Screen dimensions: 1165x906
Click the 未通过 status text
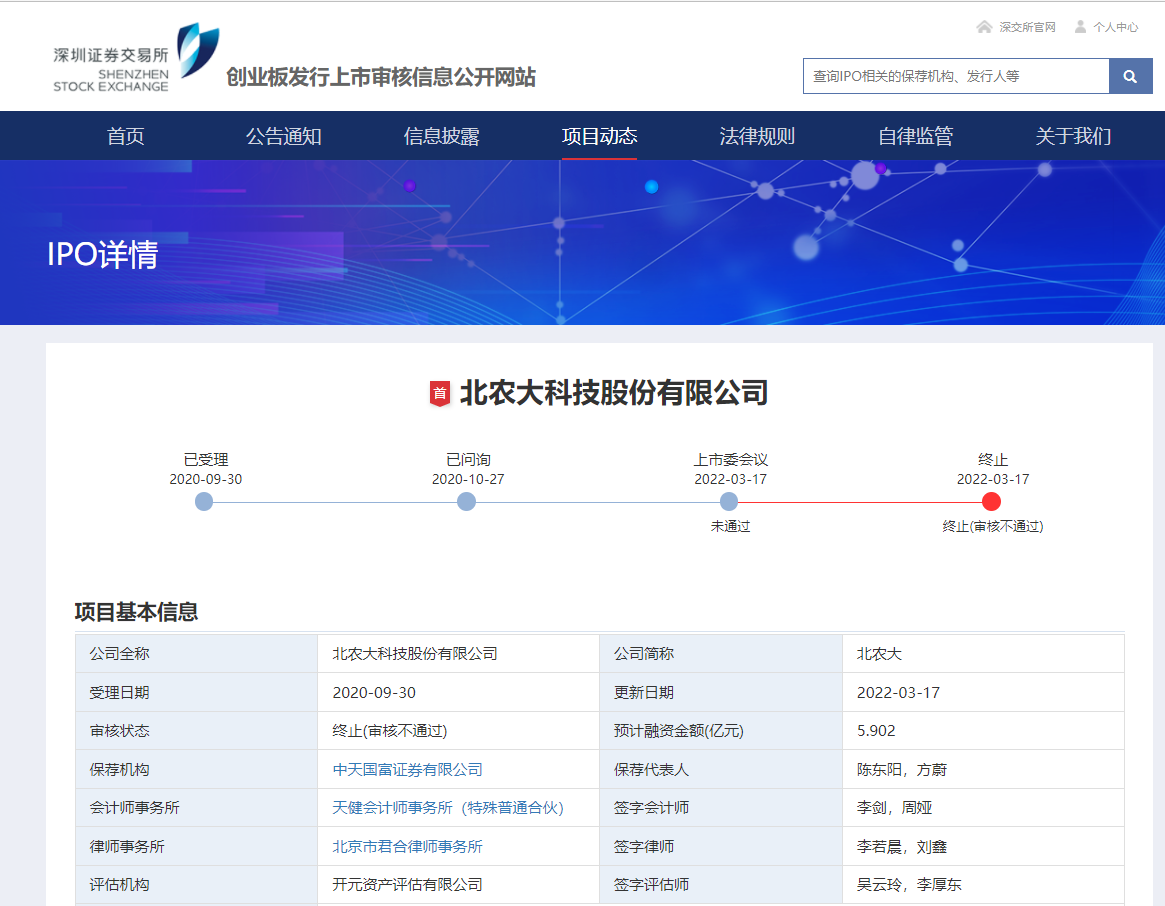tap(730, 526)
